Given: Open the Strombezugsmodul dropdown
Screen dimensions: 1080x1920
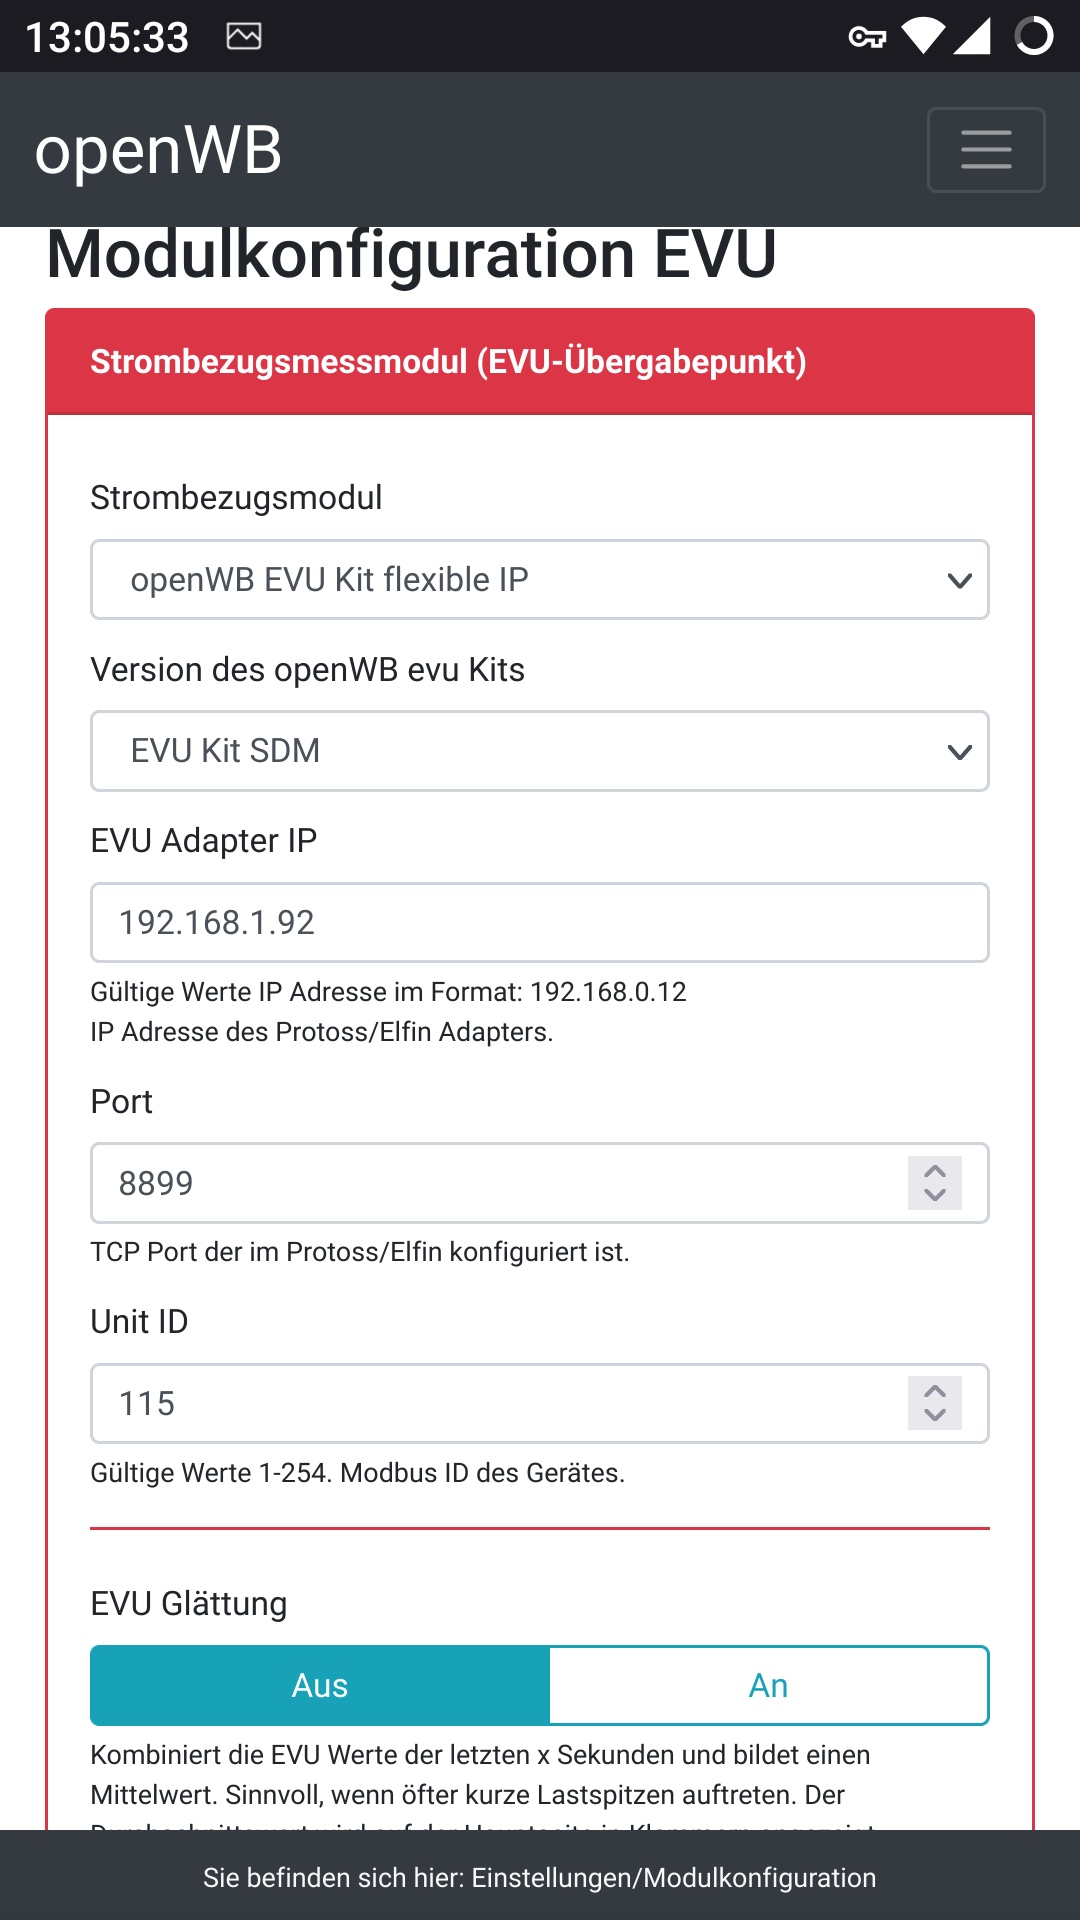Looking at the screenshot, I should (540, 580).
